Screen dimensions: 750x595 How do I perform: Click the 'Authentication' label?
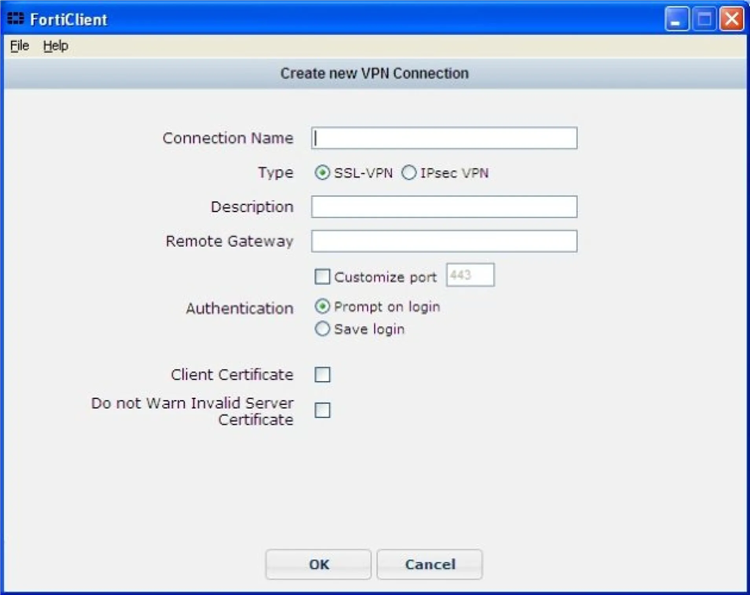click(240, 309)
